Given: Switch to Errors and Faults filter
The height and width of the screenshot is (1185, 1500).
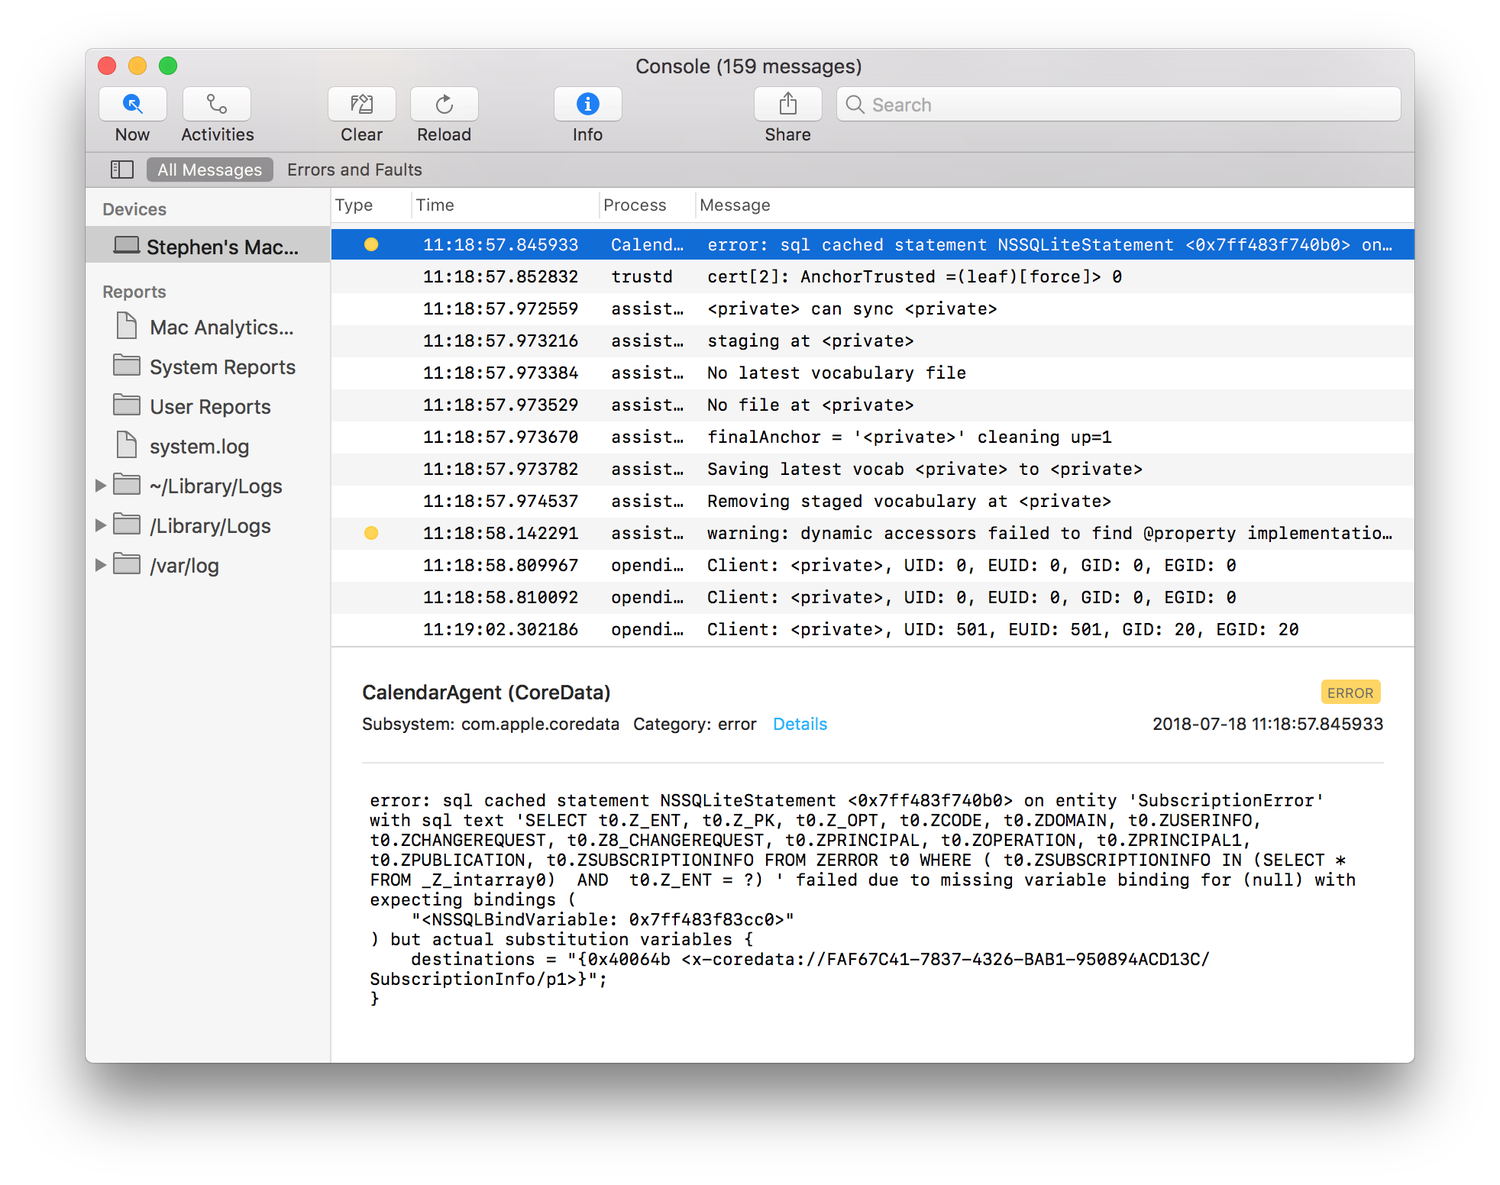Looking at the screenshot, I should (354, 170).
